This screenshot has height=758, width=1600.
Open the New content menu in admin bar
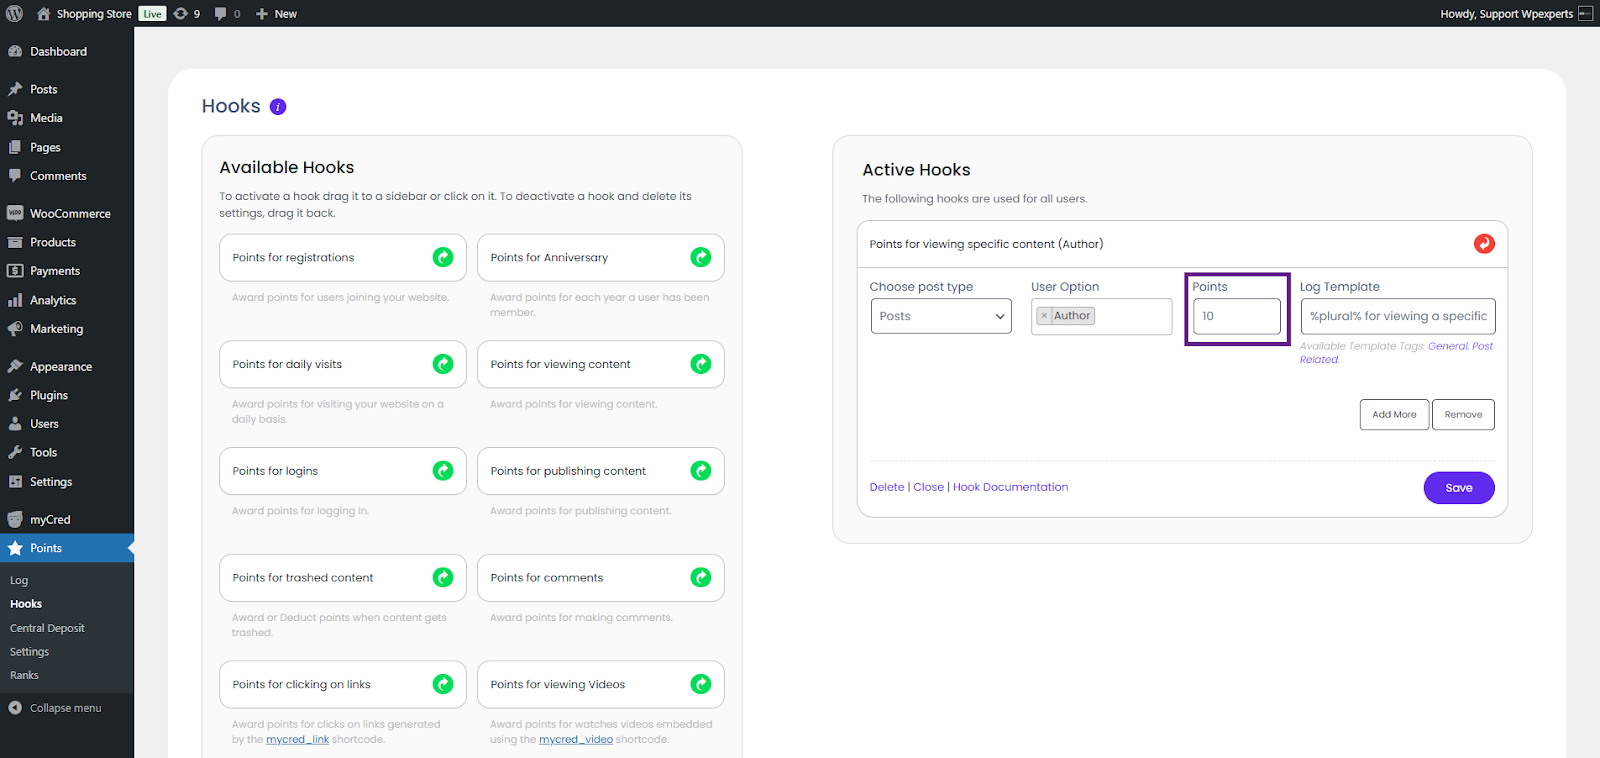pyautogui.click(x=276, y=14)
